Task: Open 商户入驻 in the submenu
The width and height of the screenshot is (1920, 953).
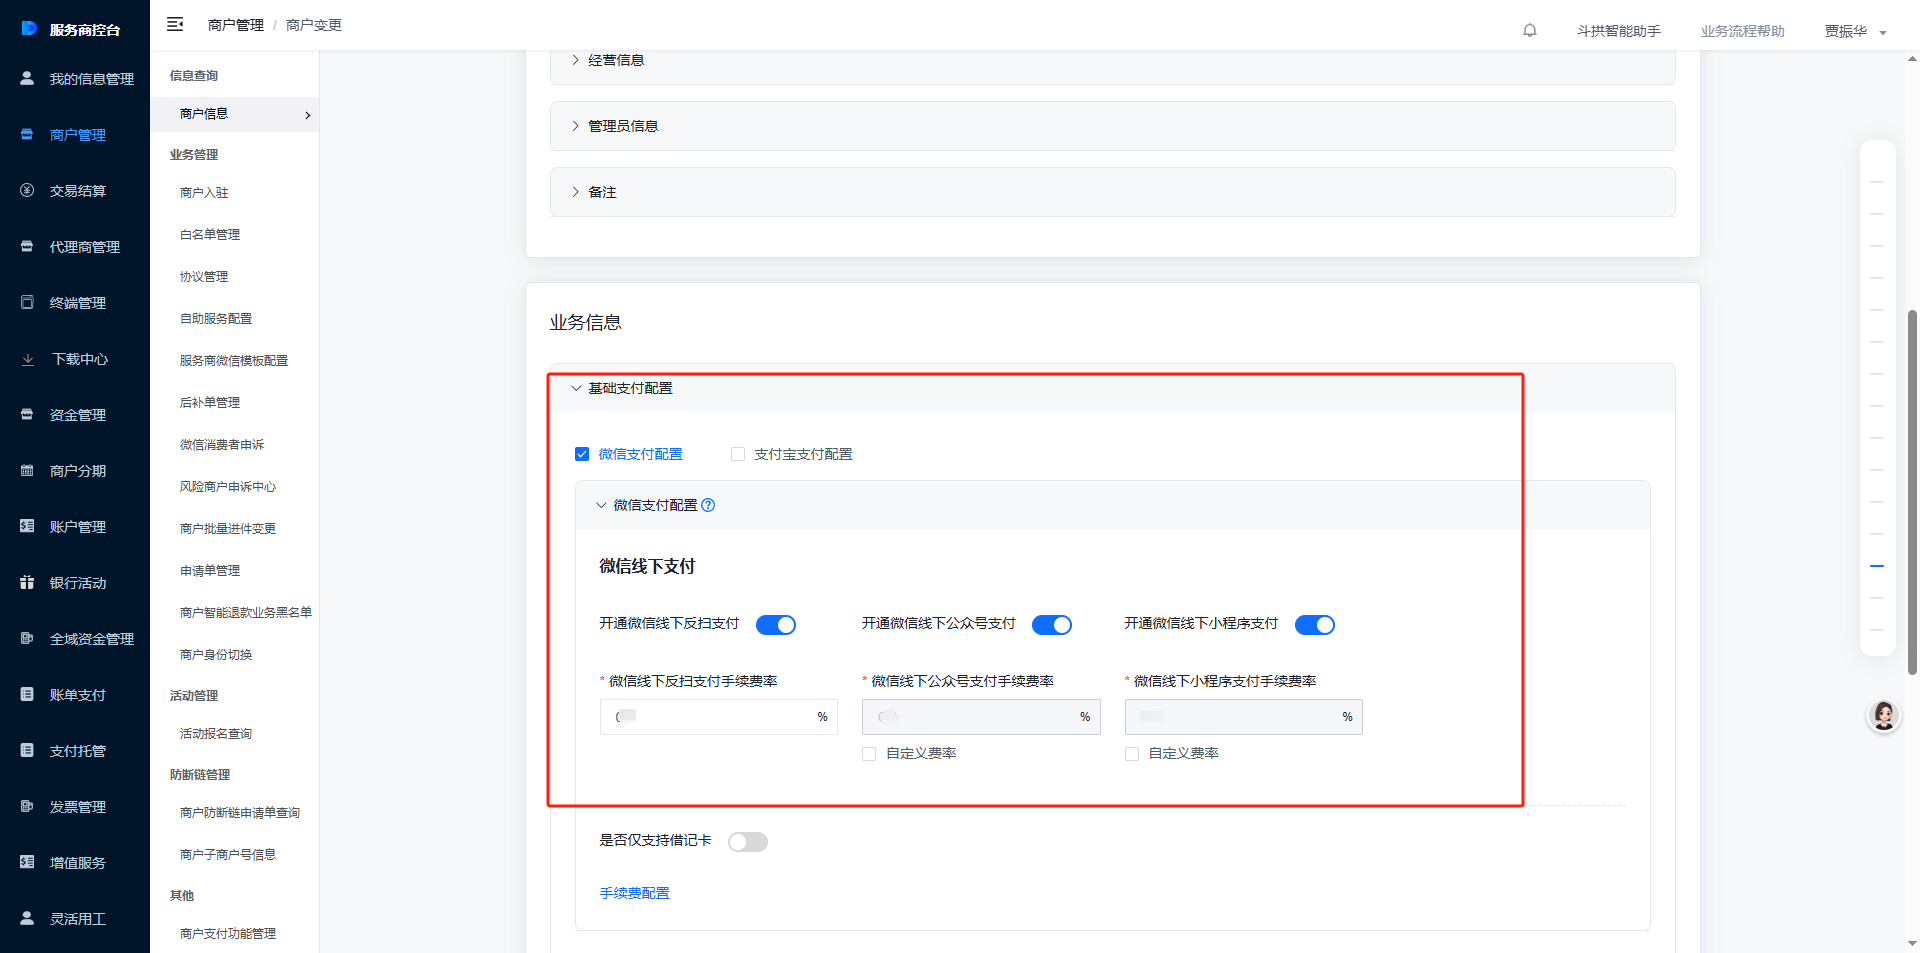Action: pos(204,193)
